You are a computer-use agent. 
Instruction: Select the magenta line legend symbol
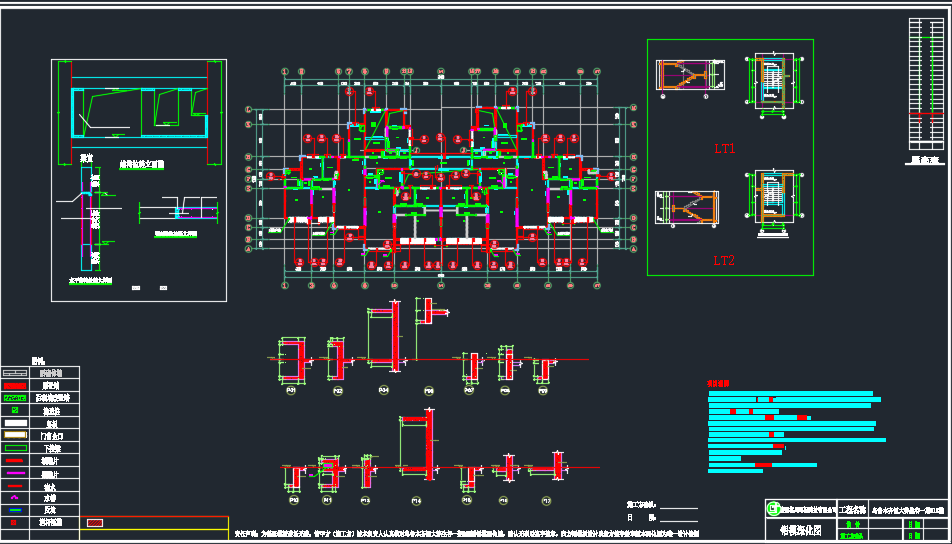point(15,473)
